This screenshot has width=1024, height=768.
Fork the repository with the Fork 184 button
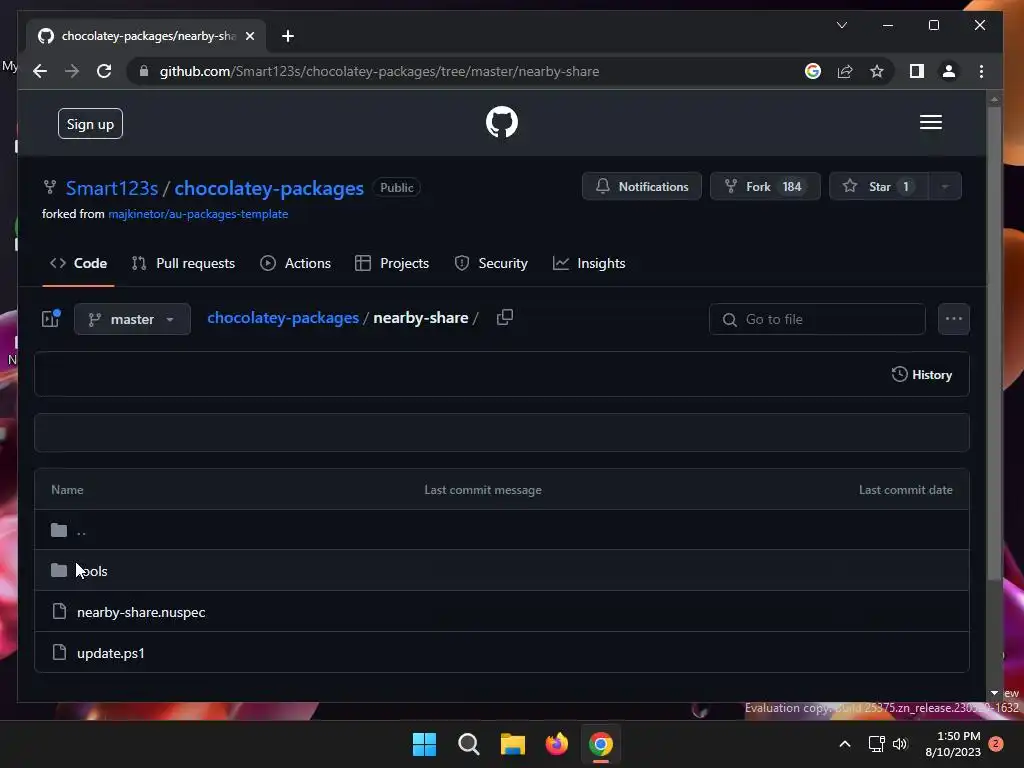point(765,186)
